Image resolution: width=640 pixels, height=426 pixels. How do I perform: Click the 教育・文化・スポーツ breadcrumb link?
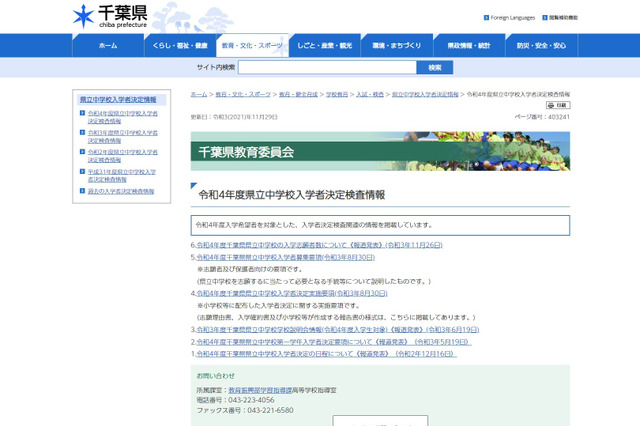[x=243, y=94]
